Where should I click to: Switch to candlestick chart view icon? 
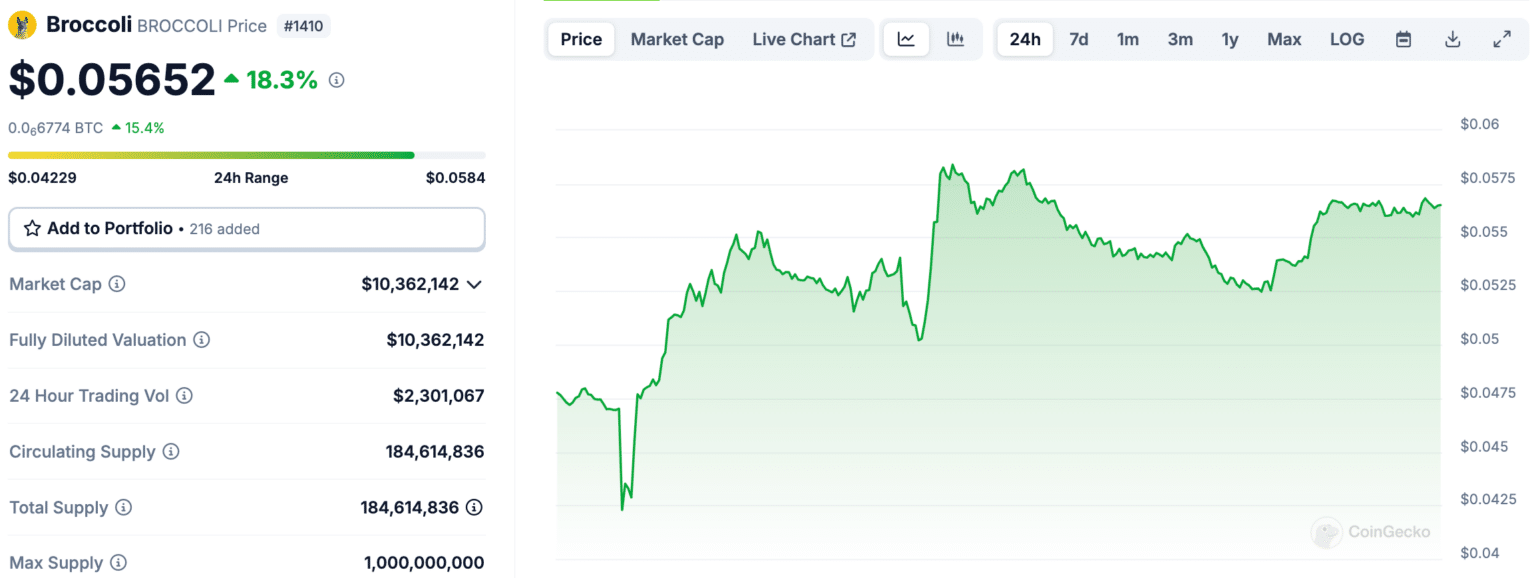(955, 39)
